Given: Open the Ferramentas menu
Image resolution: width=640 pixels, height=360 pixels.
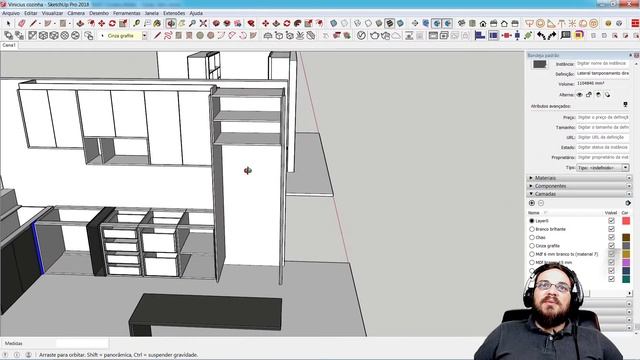Looking at the screenshot, I should pyautogui.click(x=127, y=13).
